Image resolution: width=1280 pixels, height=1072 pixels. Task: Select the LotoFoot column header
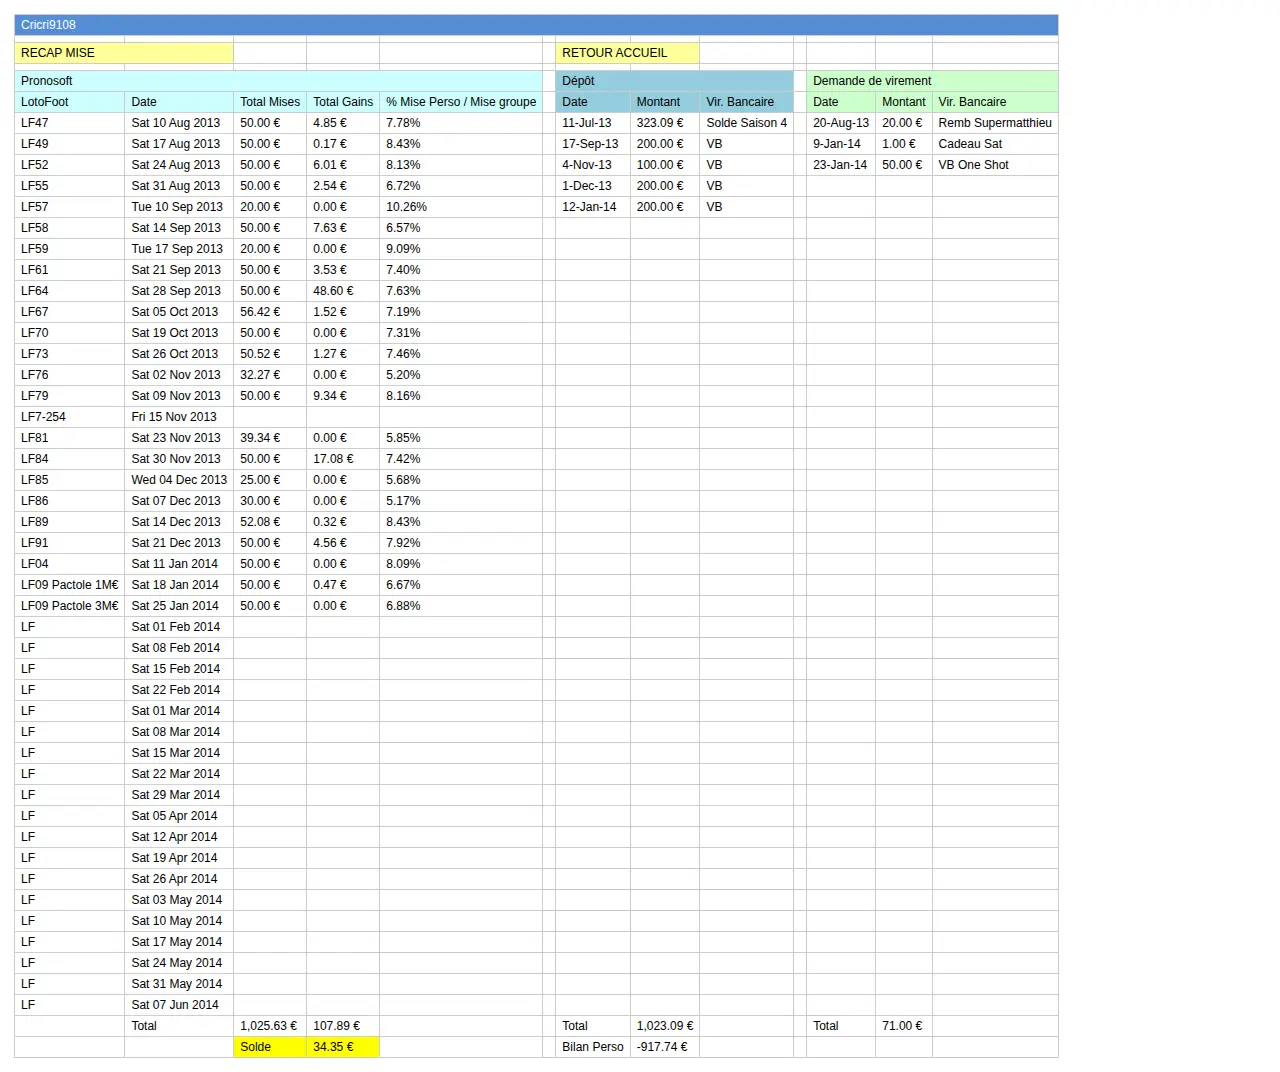[70, 102]
